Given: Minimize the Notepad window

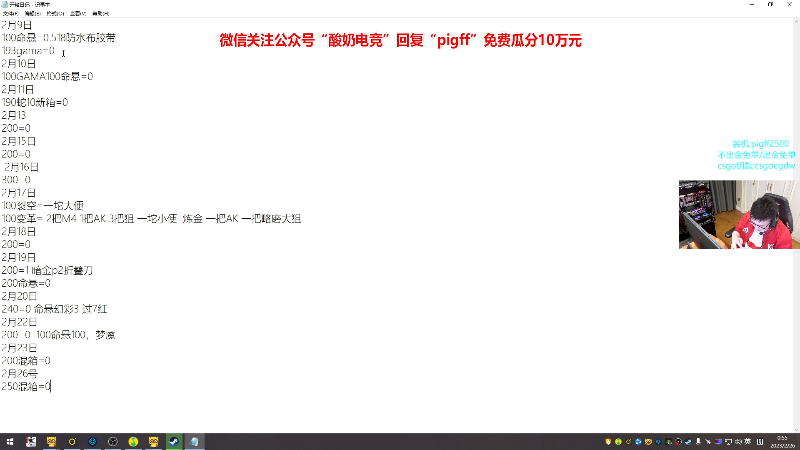Looking at the screenshot, I should pos(752,4).
